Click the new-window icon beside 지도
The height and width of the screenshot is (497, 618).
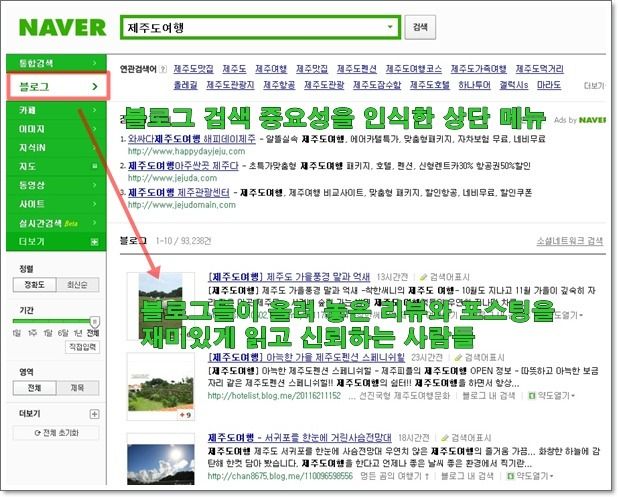[95, 166]
